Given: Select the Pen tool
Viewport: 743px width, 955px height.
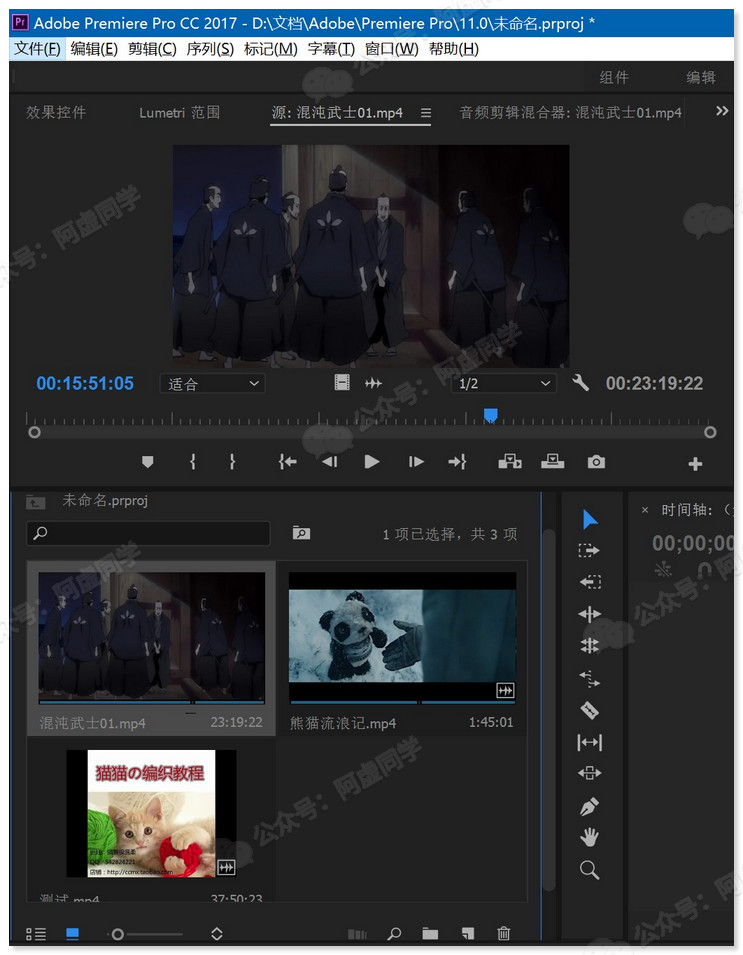Looking at the screenshot, I should [x=590, y=806].
